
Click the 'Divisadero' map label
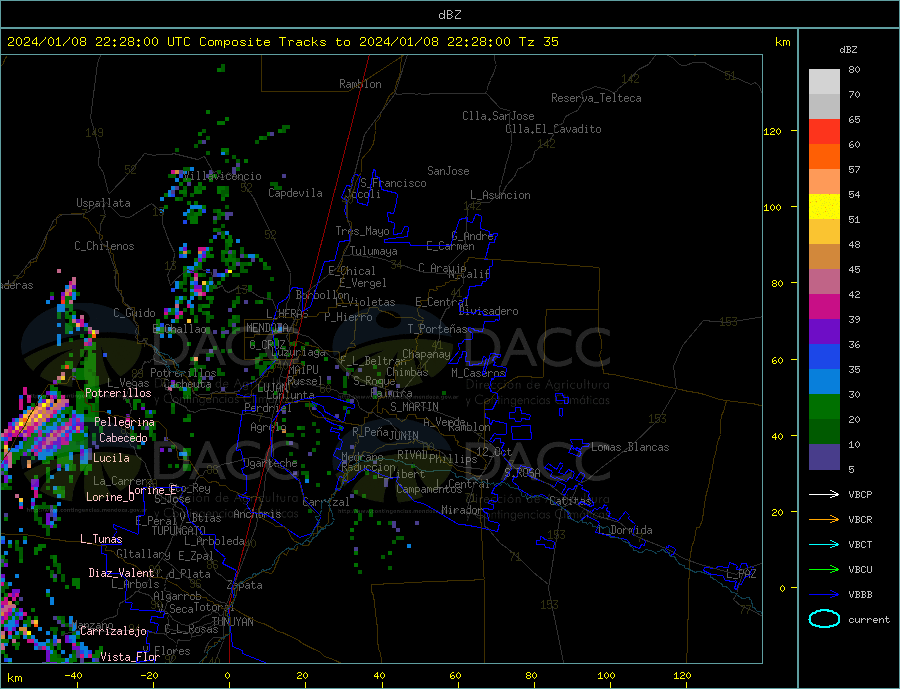(x=488, y=311)
